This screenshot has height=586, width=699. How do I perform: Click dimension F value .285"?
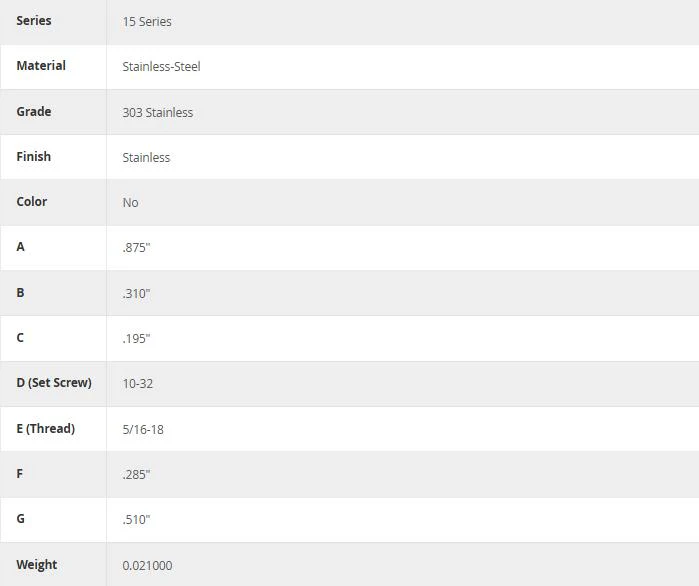pos(136,475)
